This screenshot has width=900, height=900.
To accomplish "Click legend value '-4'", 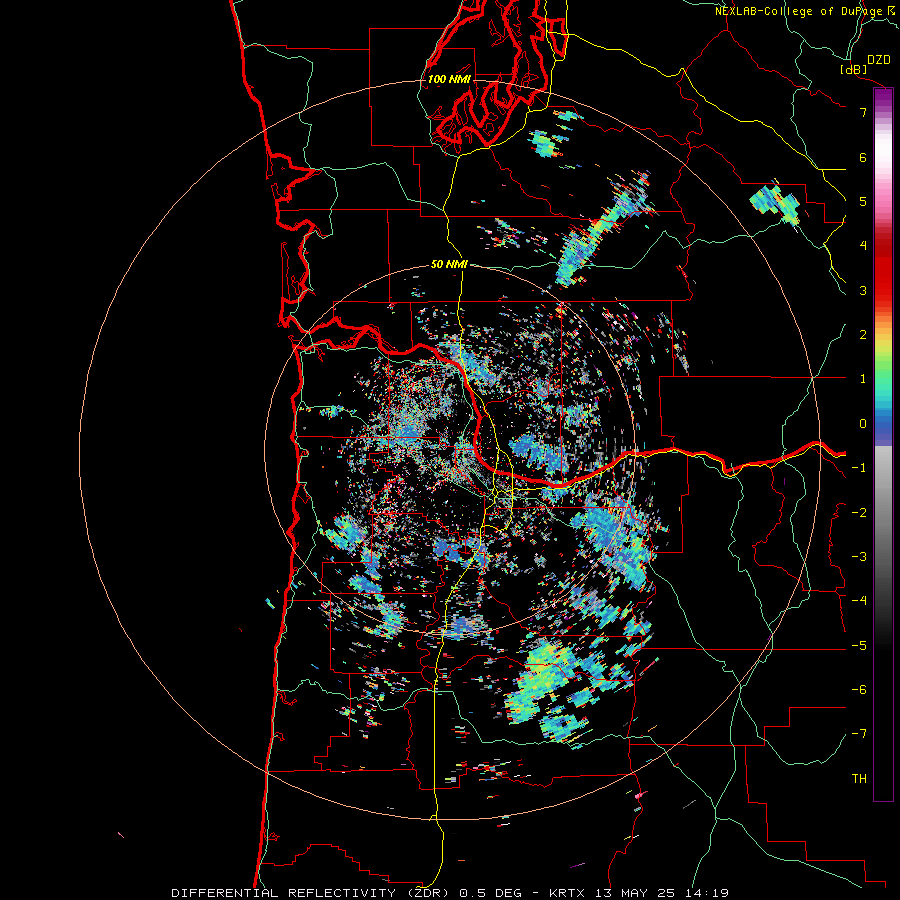I will 859,601.
